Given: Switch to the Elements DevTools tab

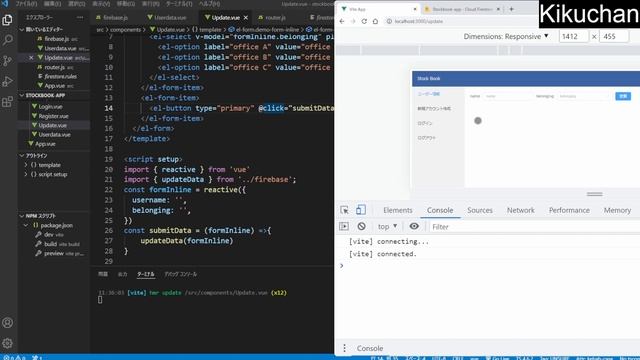Looking at the screenshot, I should pos(398,210).
